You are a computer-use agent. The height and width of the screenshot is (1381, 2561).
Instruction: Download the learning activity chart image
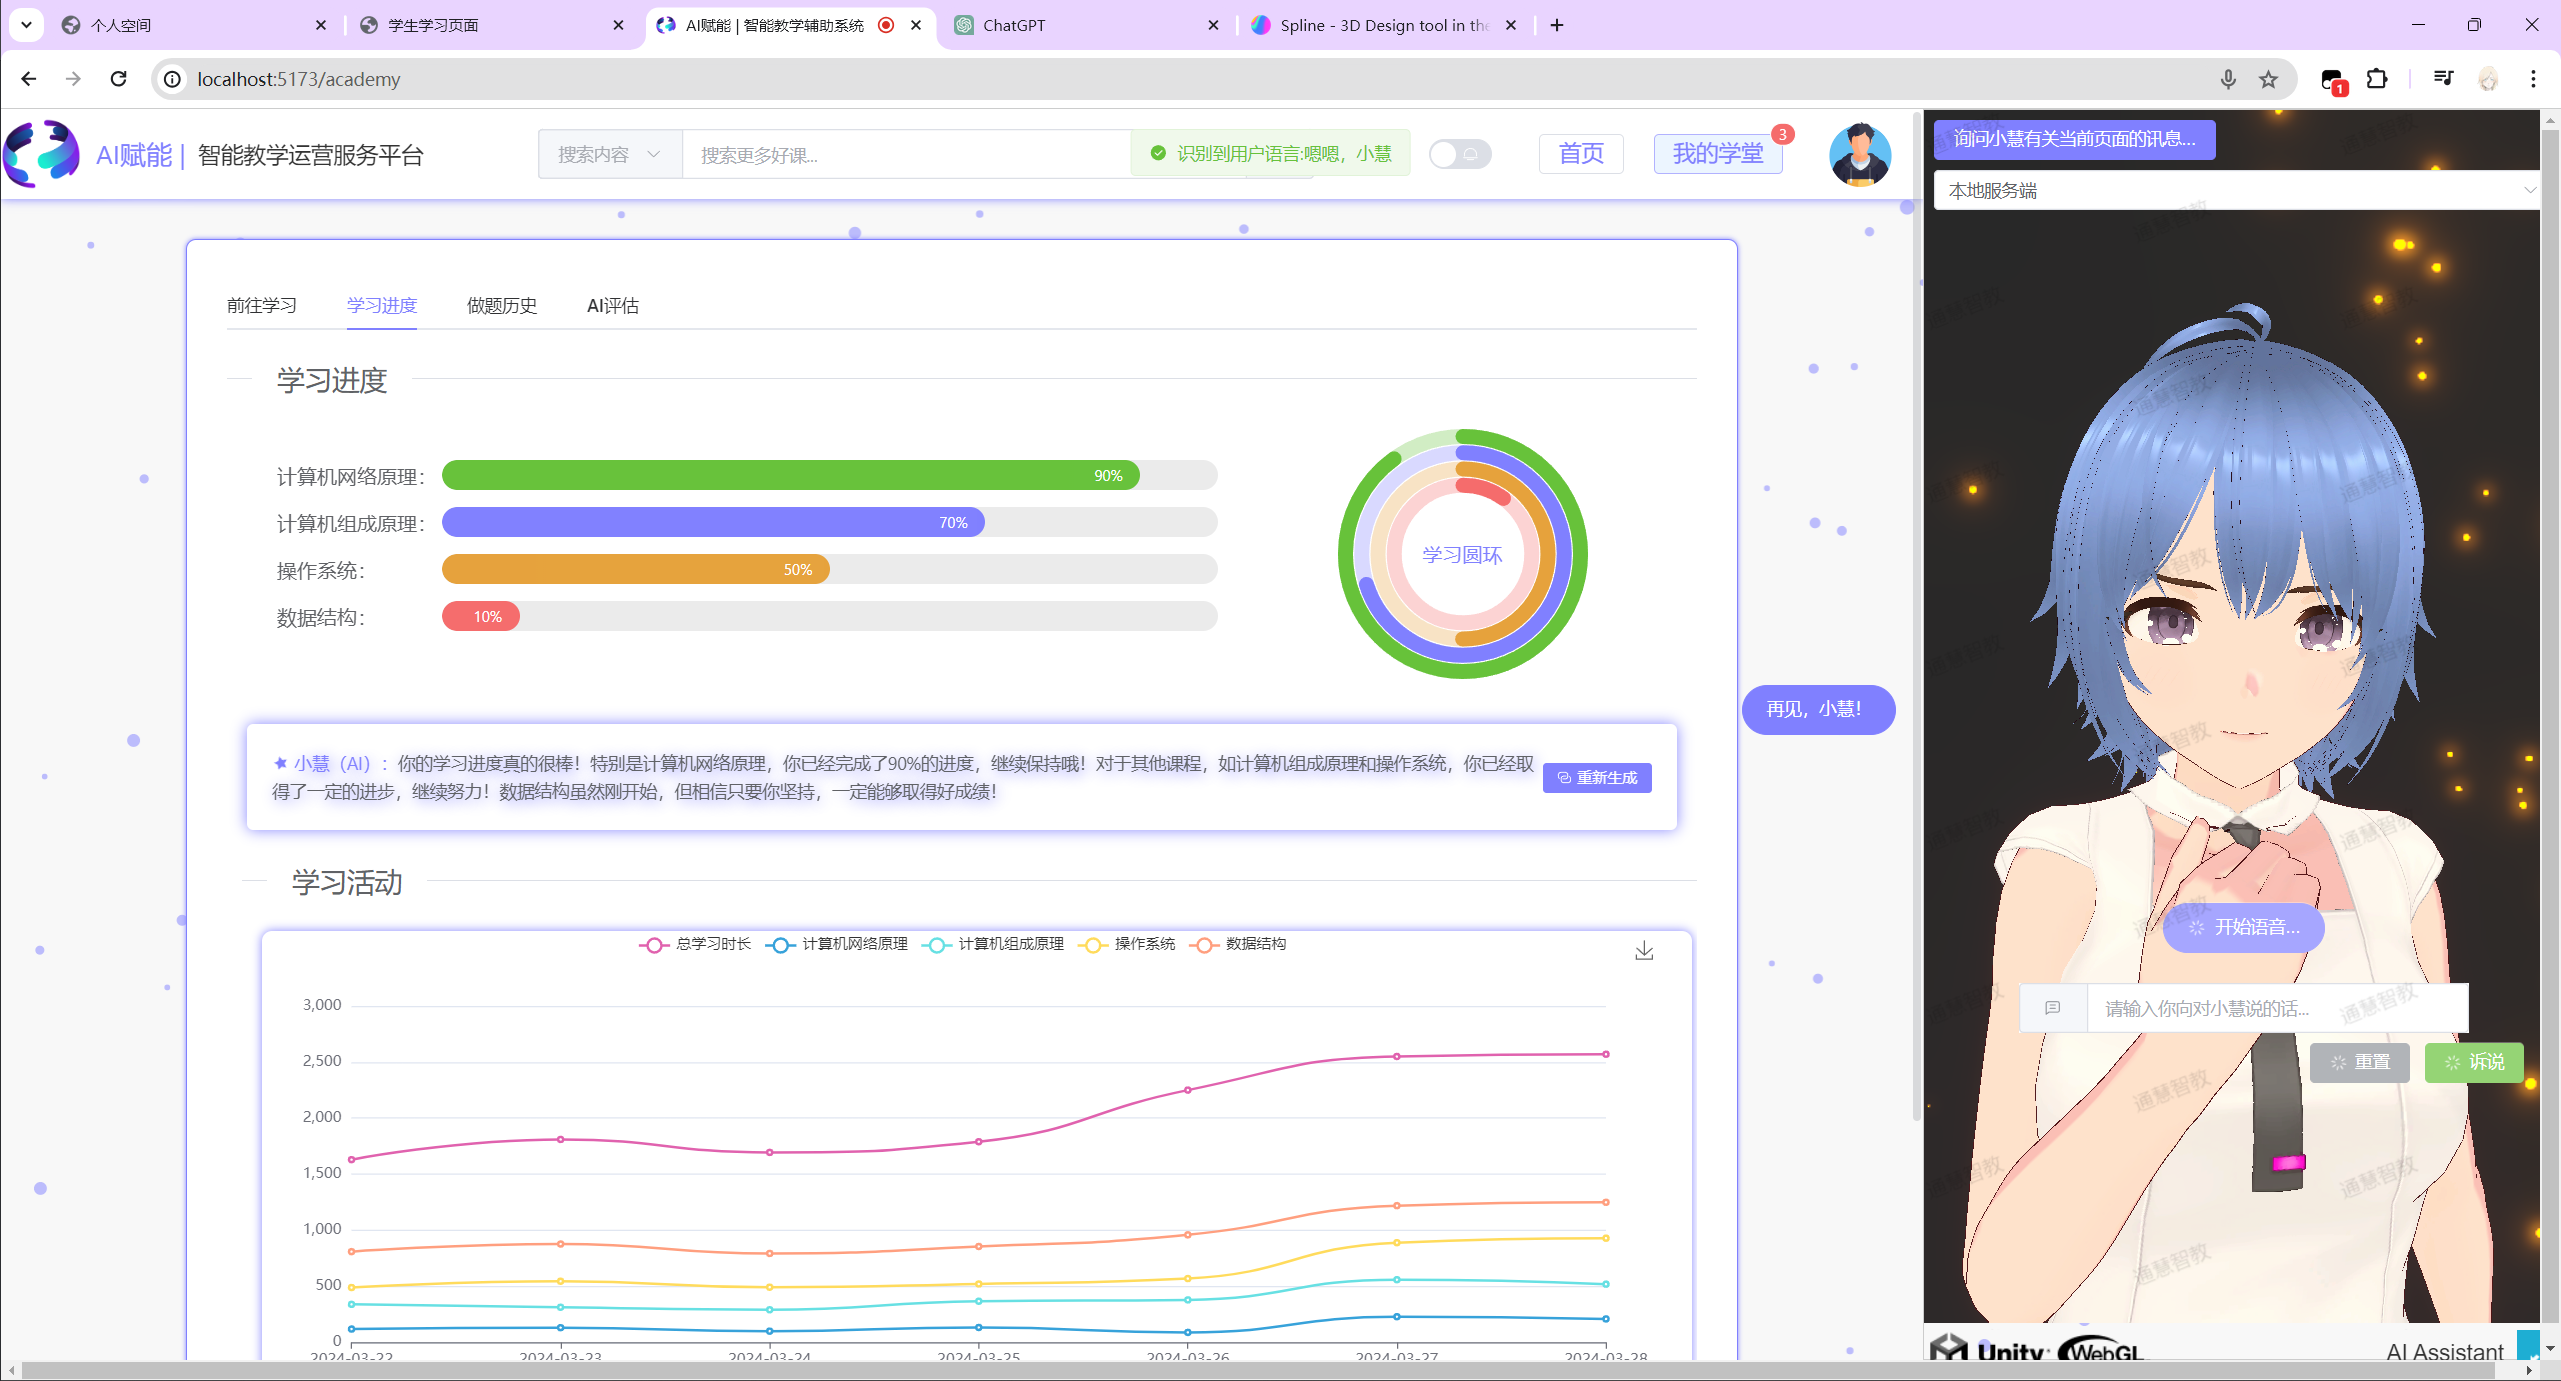[1644, 950]
